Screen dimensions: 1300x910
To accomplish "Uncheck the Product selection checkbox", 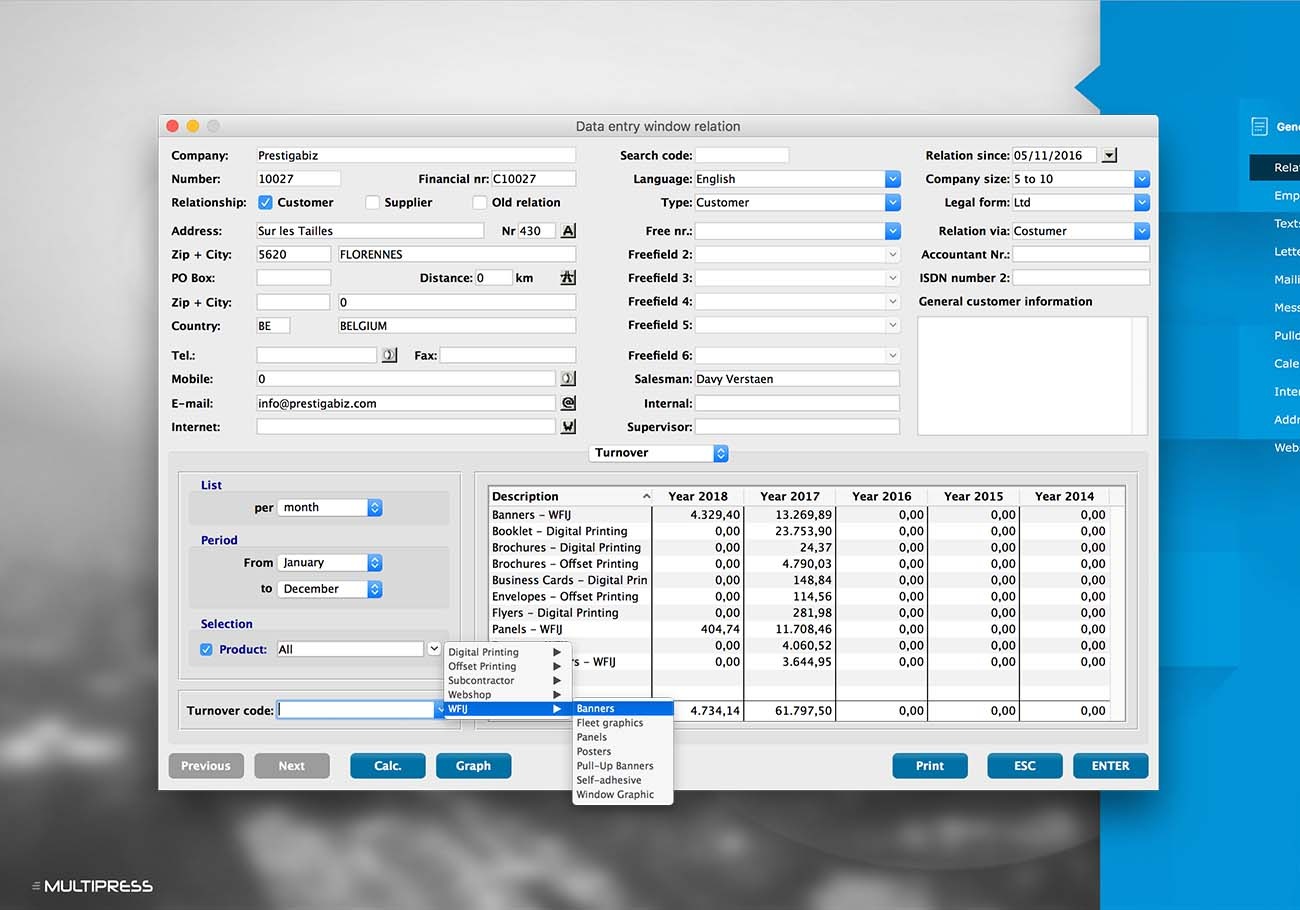I will click(x=206, y=649).
